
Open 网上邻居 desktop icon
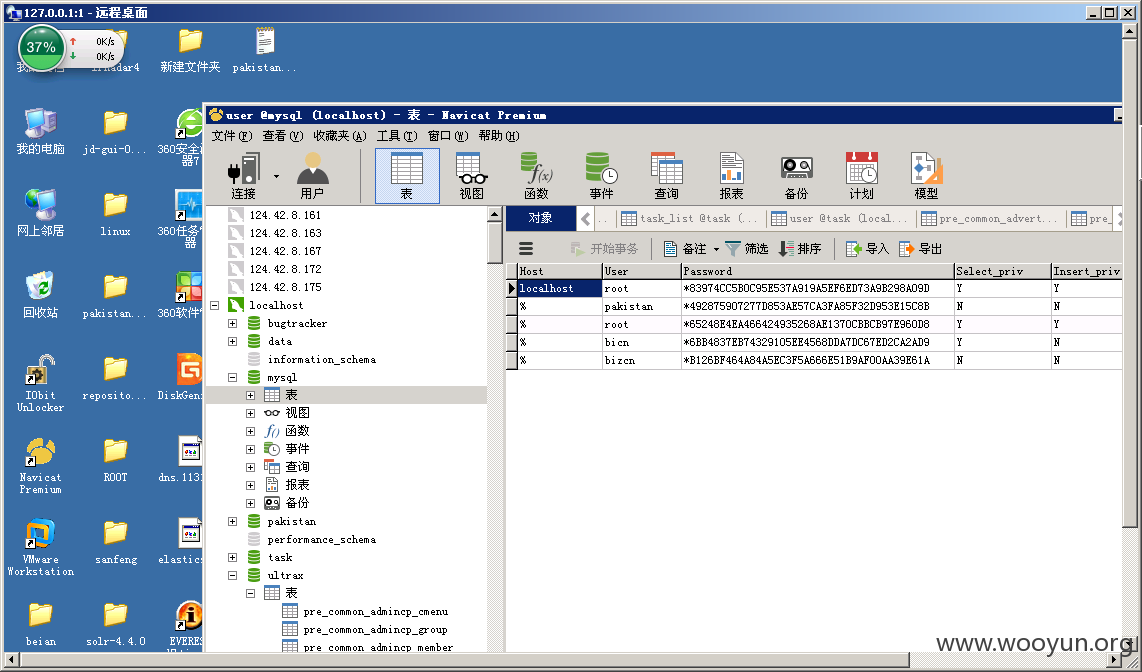[x=41, y=213]
